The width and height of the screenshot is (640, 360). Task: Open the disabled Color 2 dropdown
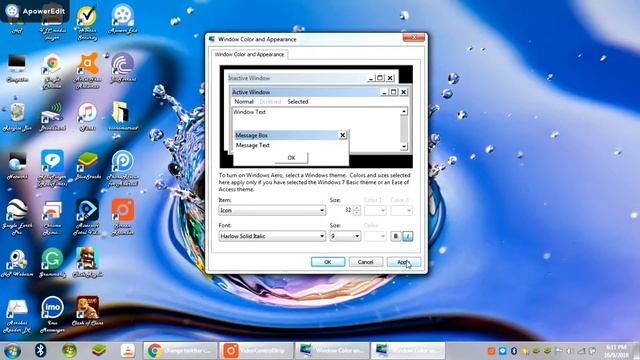tap(401, 210)
